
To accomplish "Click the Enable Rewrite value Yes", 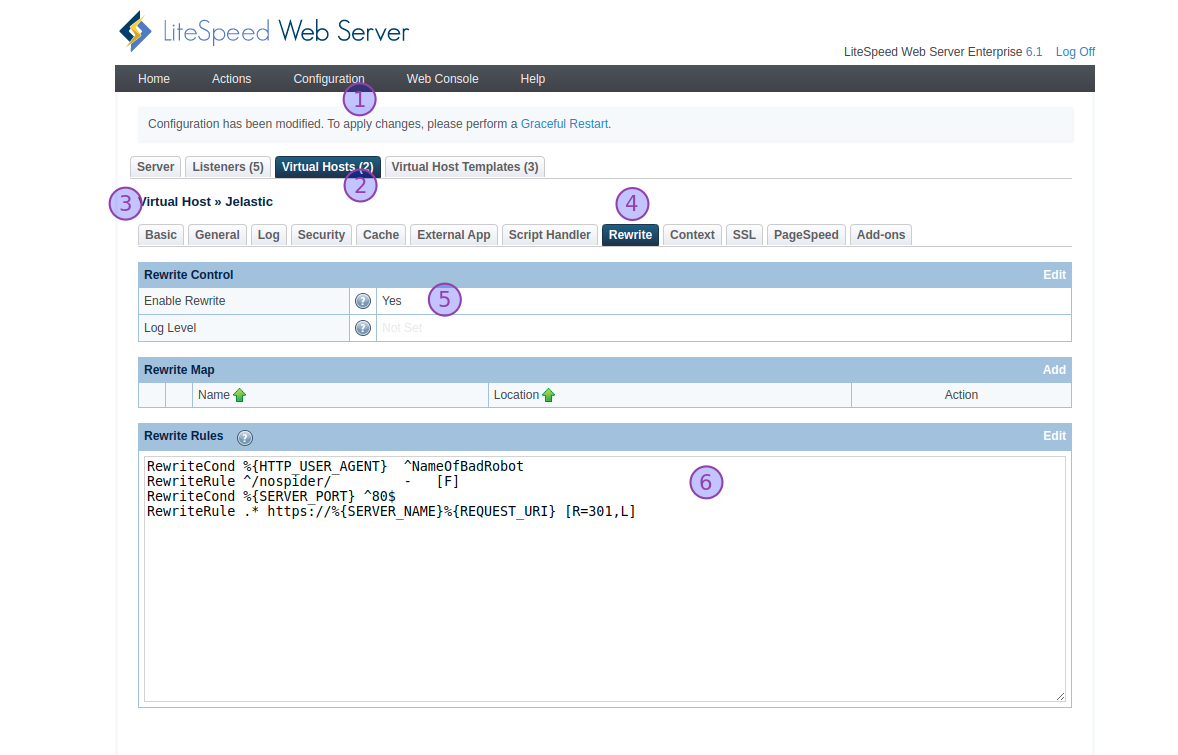I will pyautogui.click(x=391, y=301).
